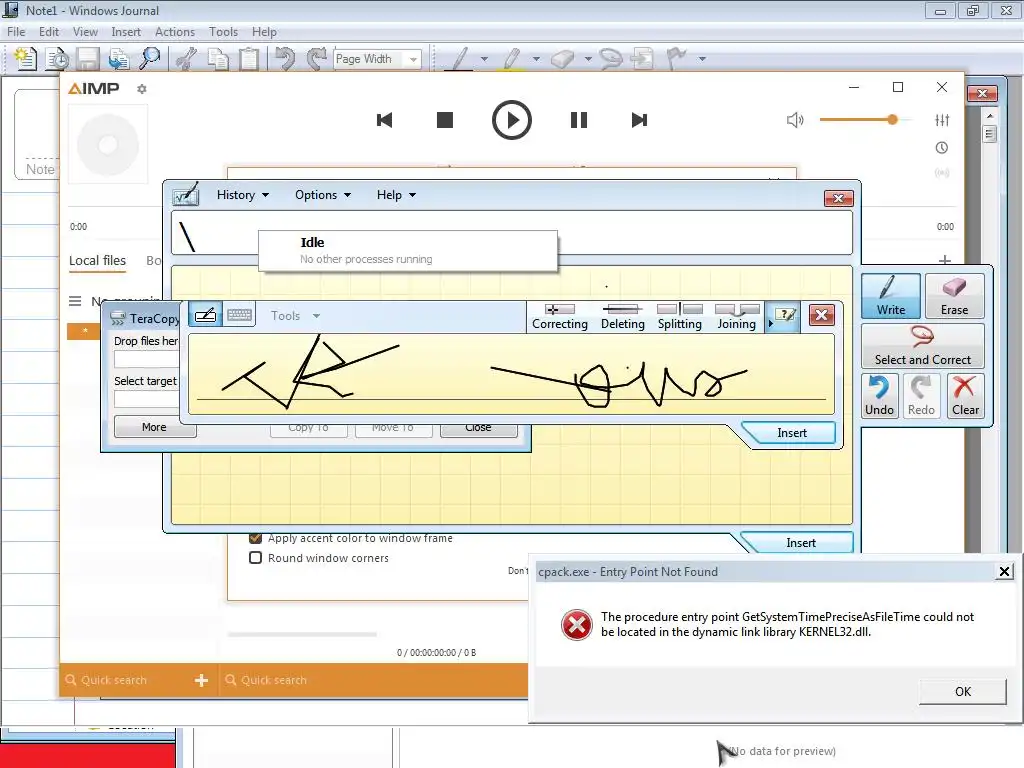Click the input panel help video icon

[784, 316]
